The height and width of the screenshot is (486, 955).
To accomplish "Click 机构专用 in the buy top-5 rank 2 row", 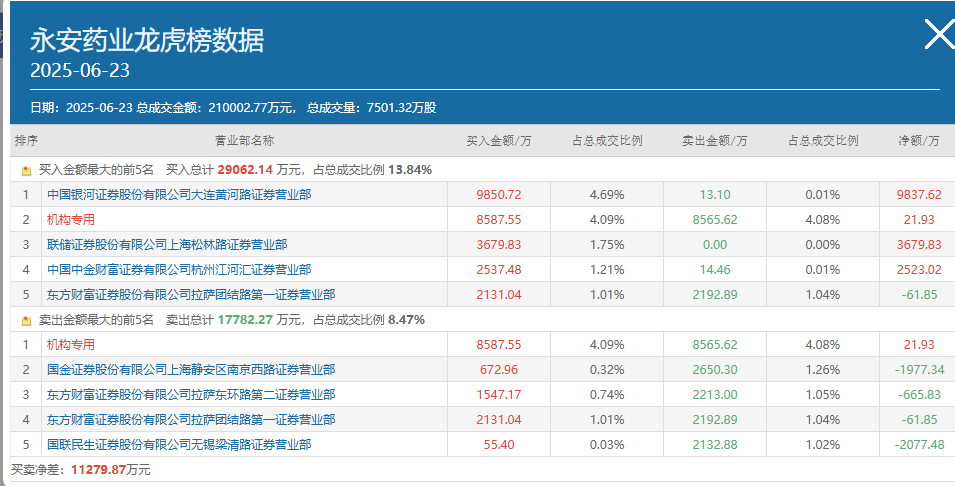I will click(71, 219).
